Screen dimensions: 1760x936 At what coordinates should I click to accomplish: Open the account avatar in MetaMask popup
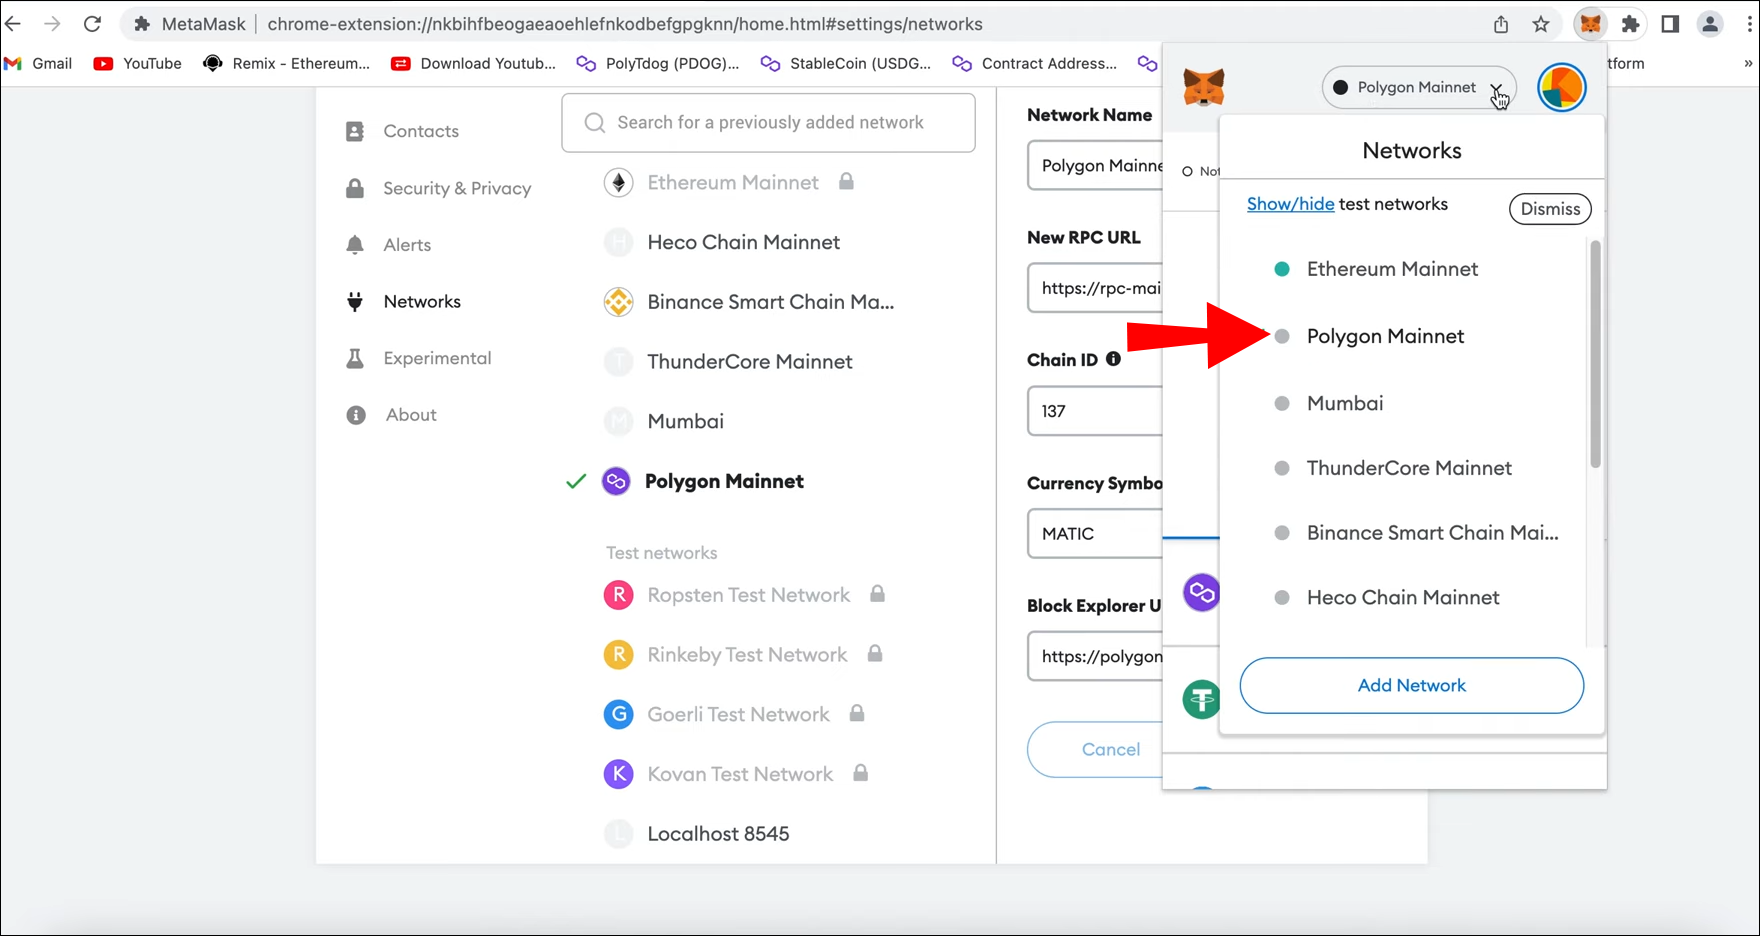coord(1561,87)
